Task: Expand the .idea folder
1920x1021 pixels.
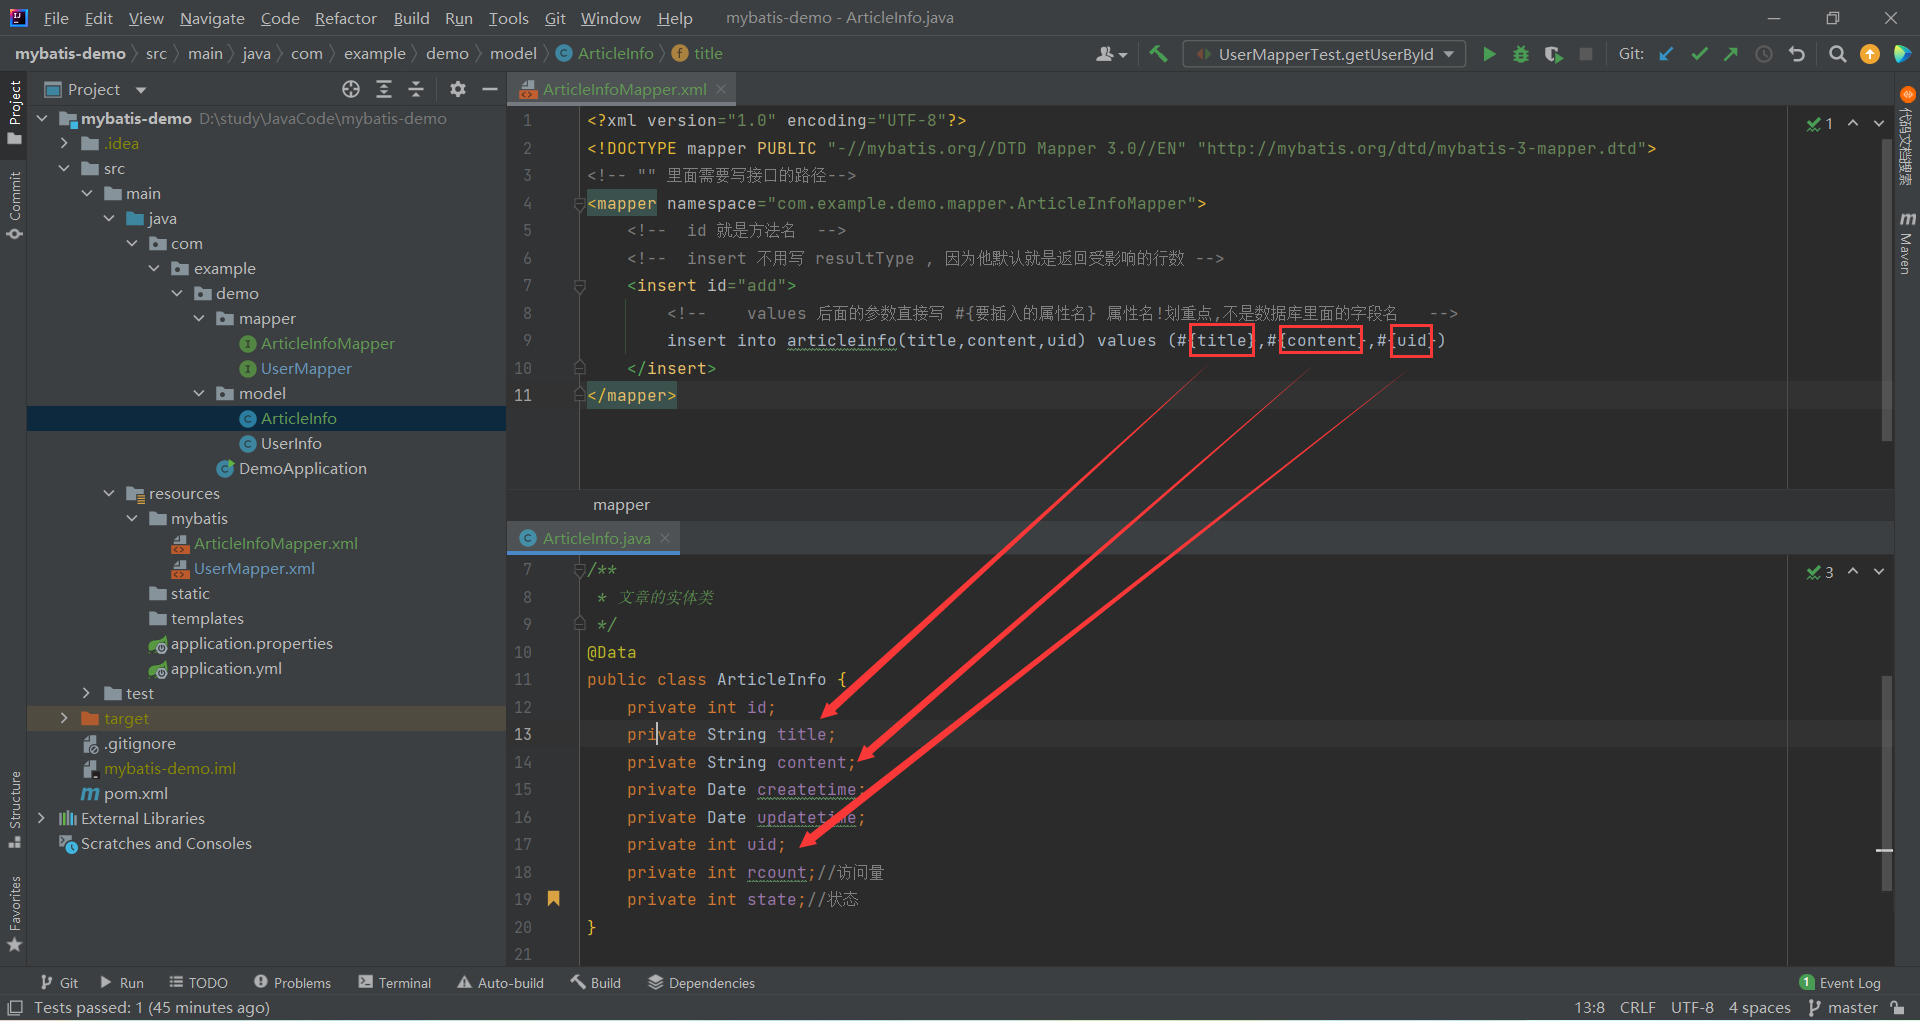Action: 64,143
